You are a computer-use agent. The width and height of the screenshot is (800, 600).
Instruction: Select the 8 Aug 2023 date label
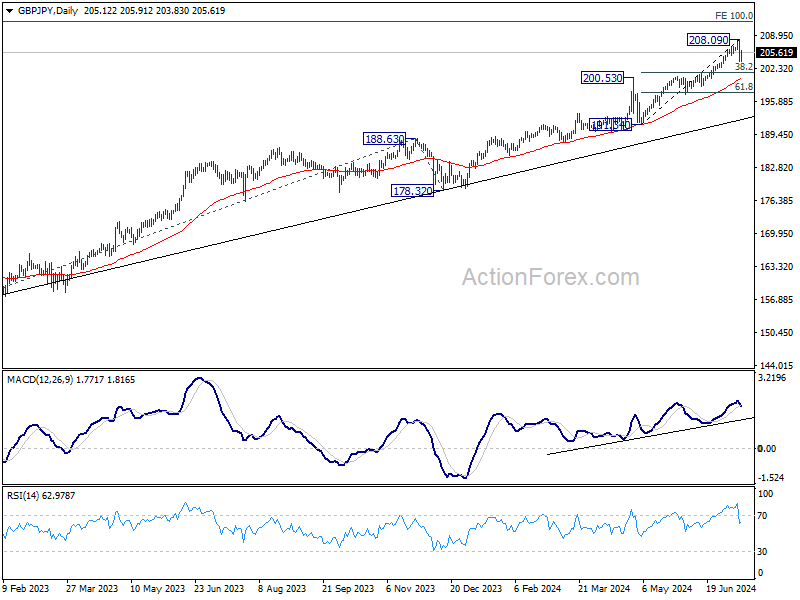click(282, 588)
